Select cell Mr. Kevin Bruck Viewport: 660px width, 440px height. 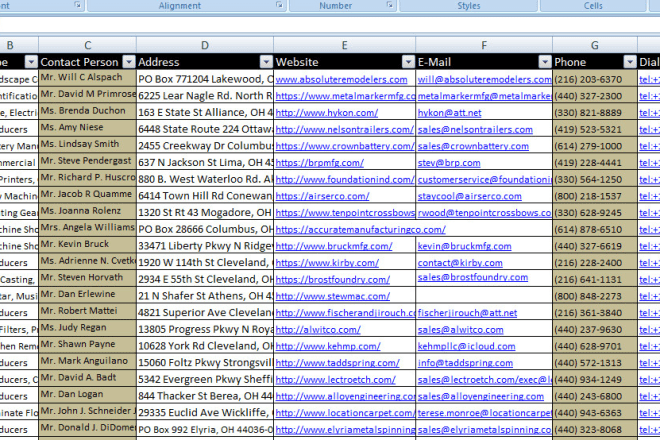click(x=88, y=245)
